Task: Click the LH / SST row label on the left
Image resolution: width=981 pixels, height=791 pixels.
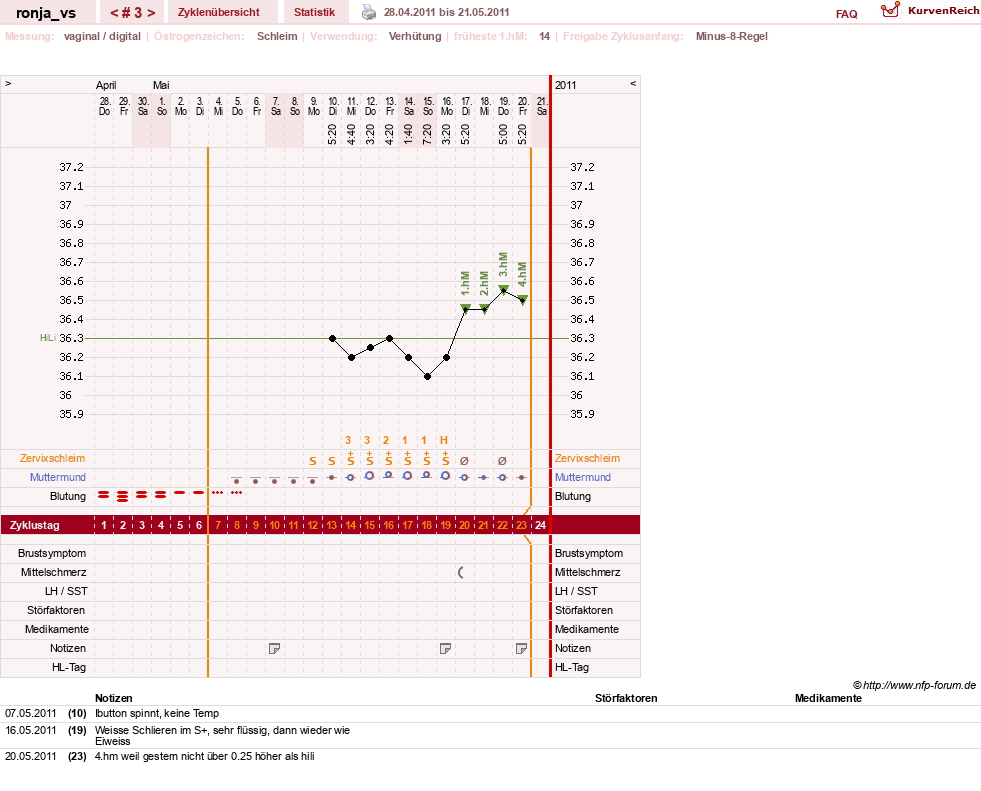Action: (x=66, y=591)
